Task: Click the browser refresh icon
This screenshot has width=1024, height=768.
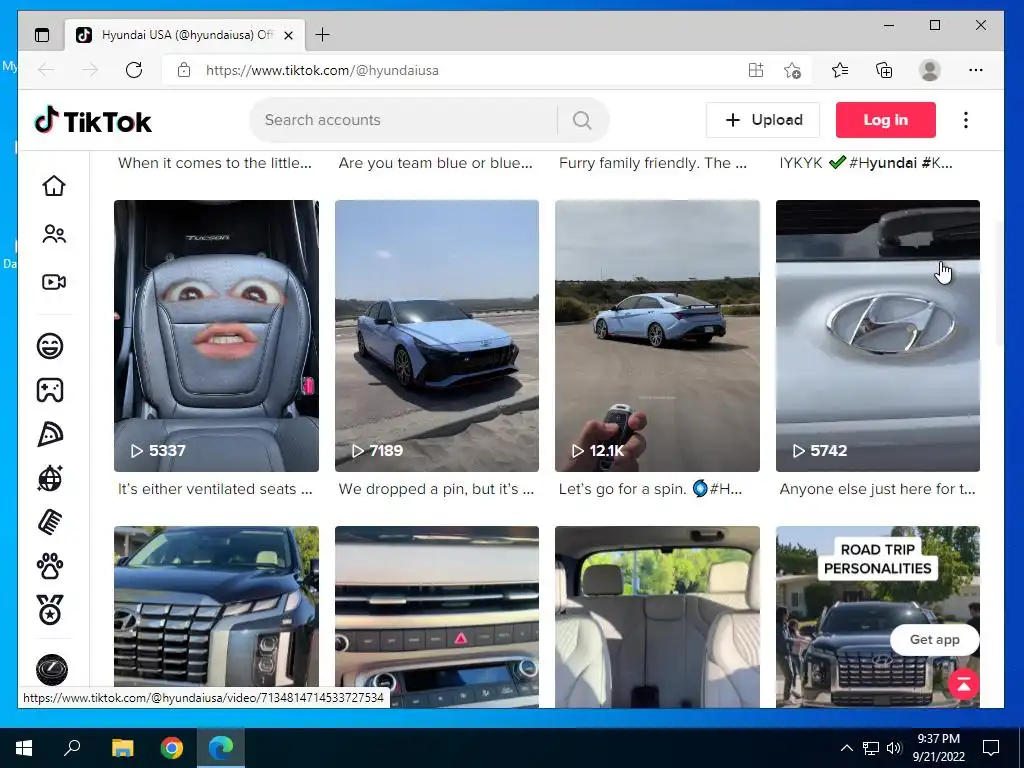Action: point(134,70)
